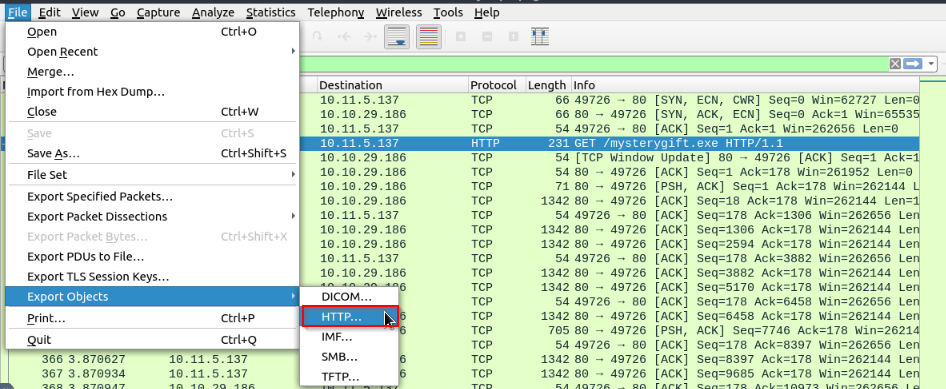Toggle auto-scroll to last packet during capture

click(397, 36)
